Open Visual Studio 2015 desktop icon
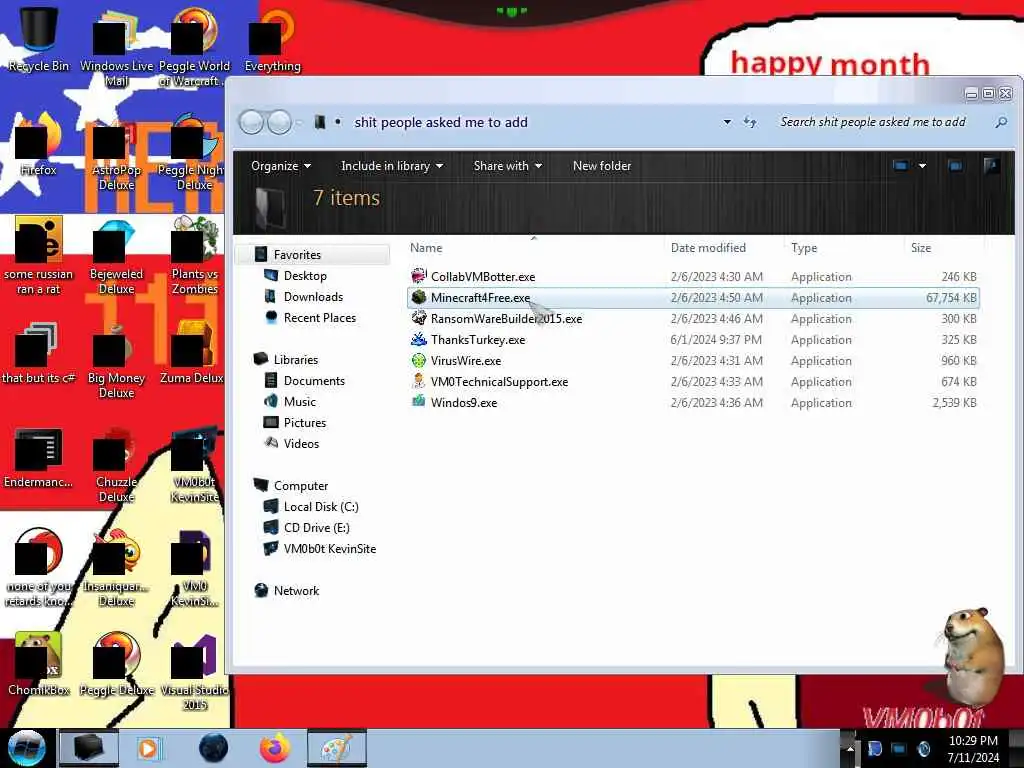Viewport: 1024px width, 768px height. click(195, 673)
